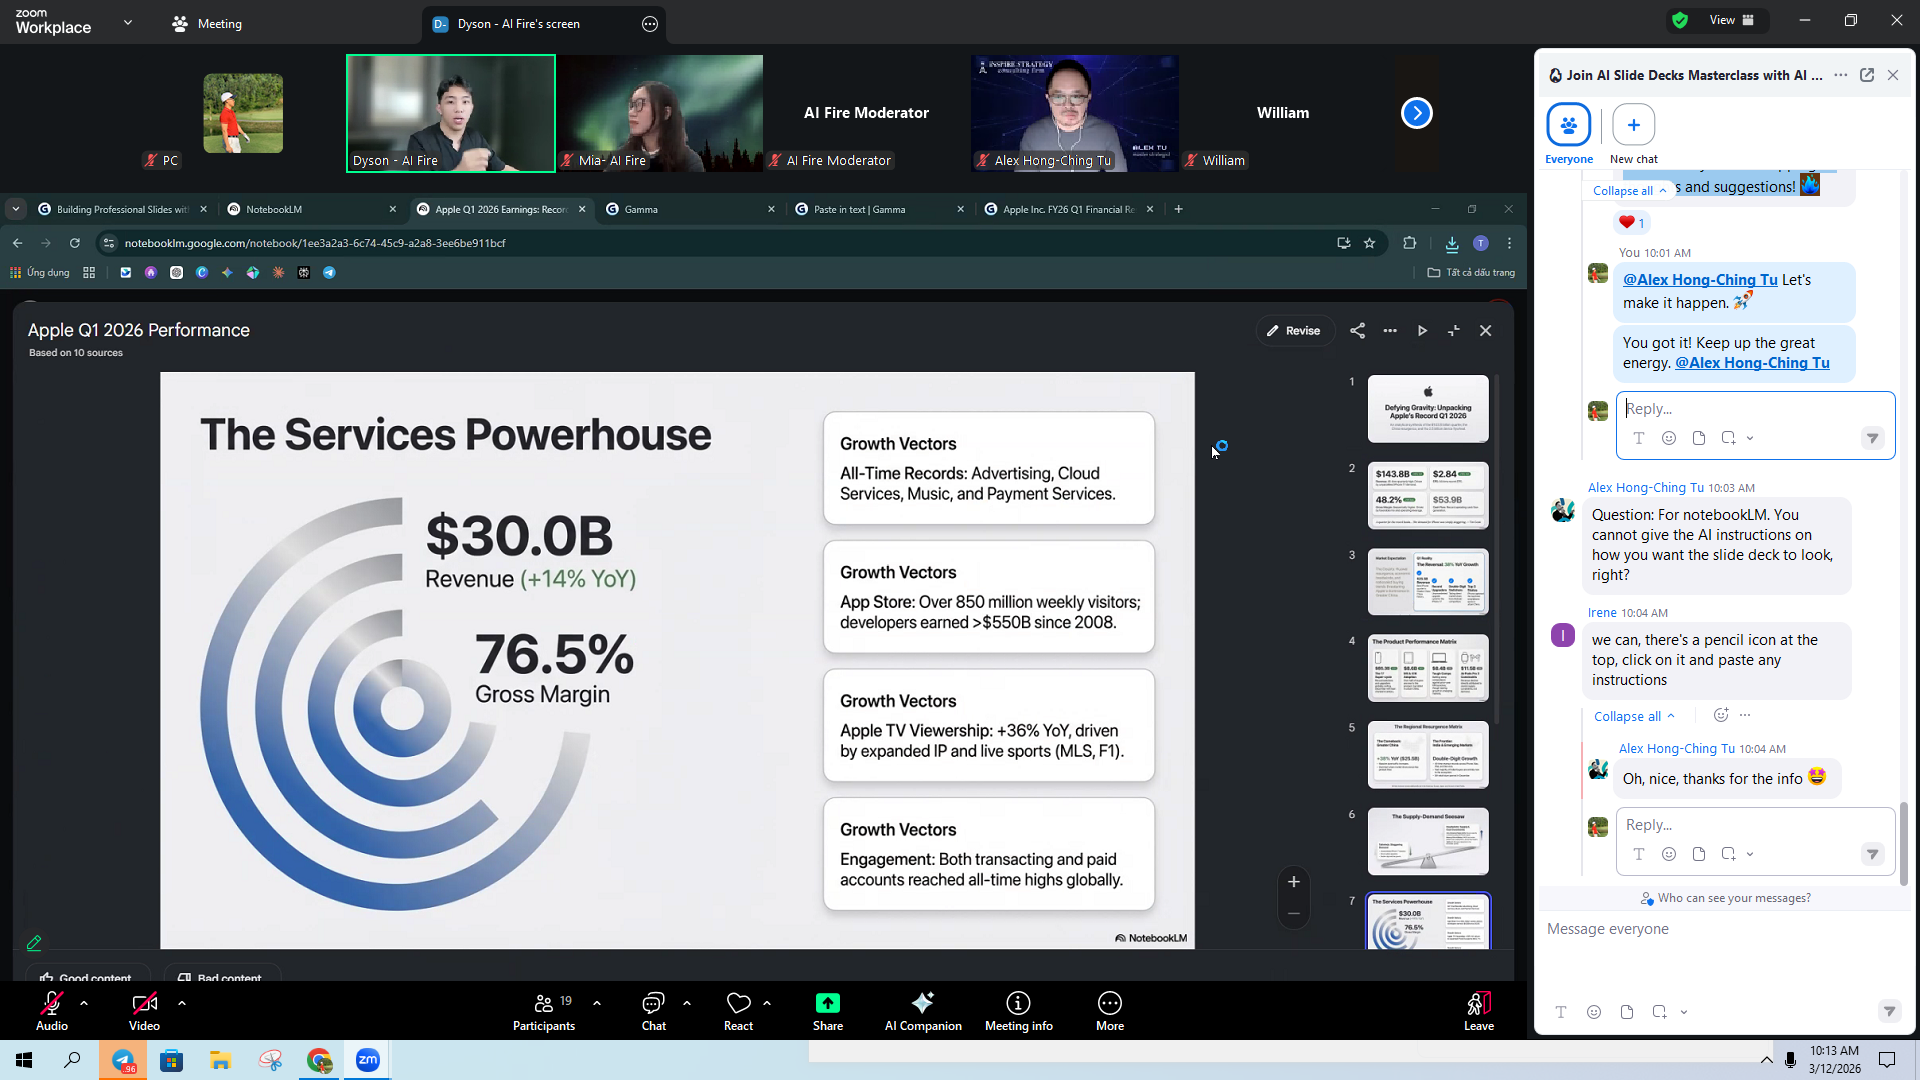Select slide 3 thumbnail in the sidebar
This screenshot has height=1080, width=1920.
pos(1427,581)
